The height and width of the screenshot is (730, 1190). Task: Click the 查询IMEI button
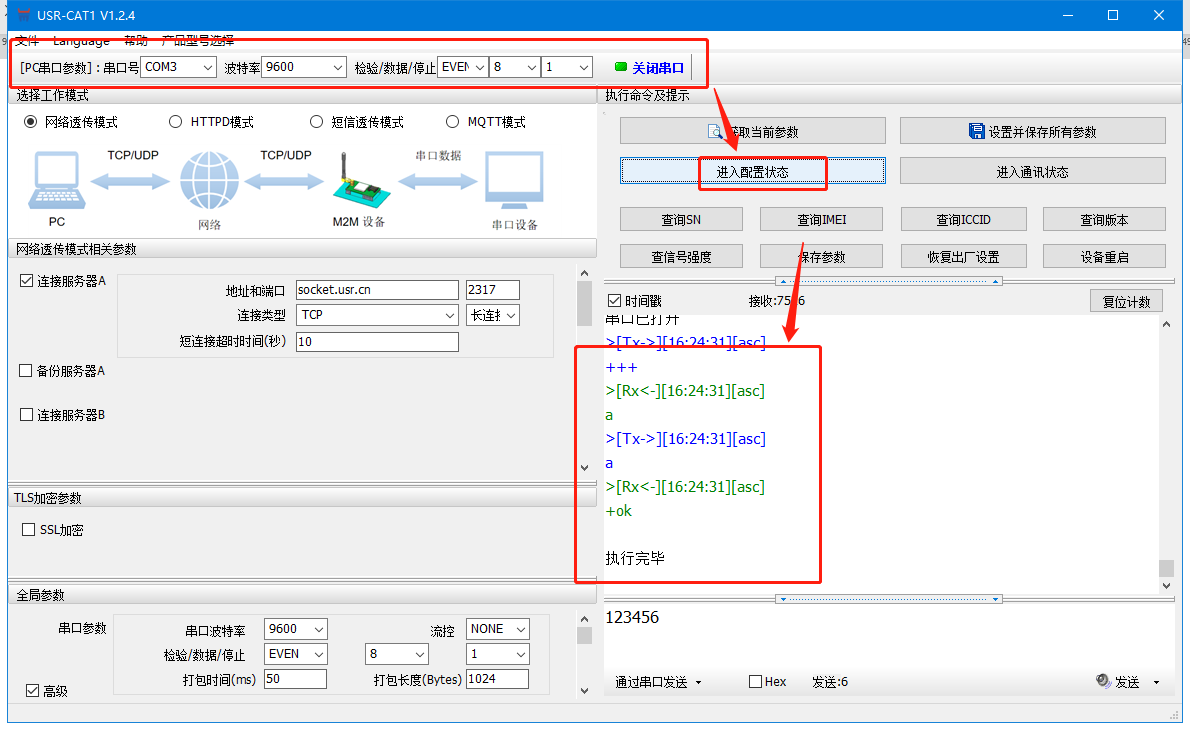click(x=821, y=219)
